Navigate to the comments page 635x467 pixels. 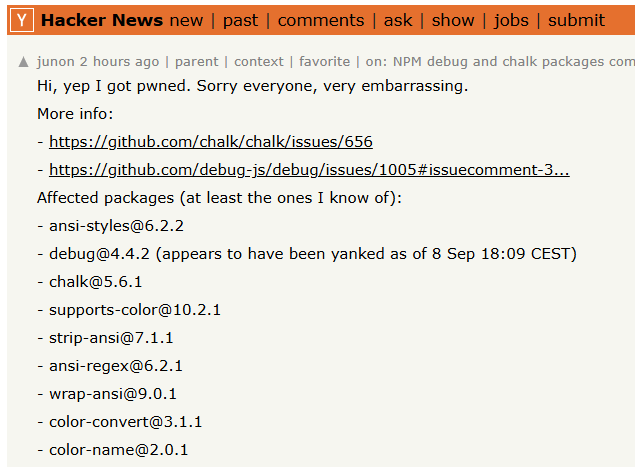pyautogui.click(x=321, y=20)
